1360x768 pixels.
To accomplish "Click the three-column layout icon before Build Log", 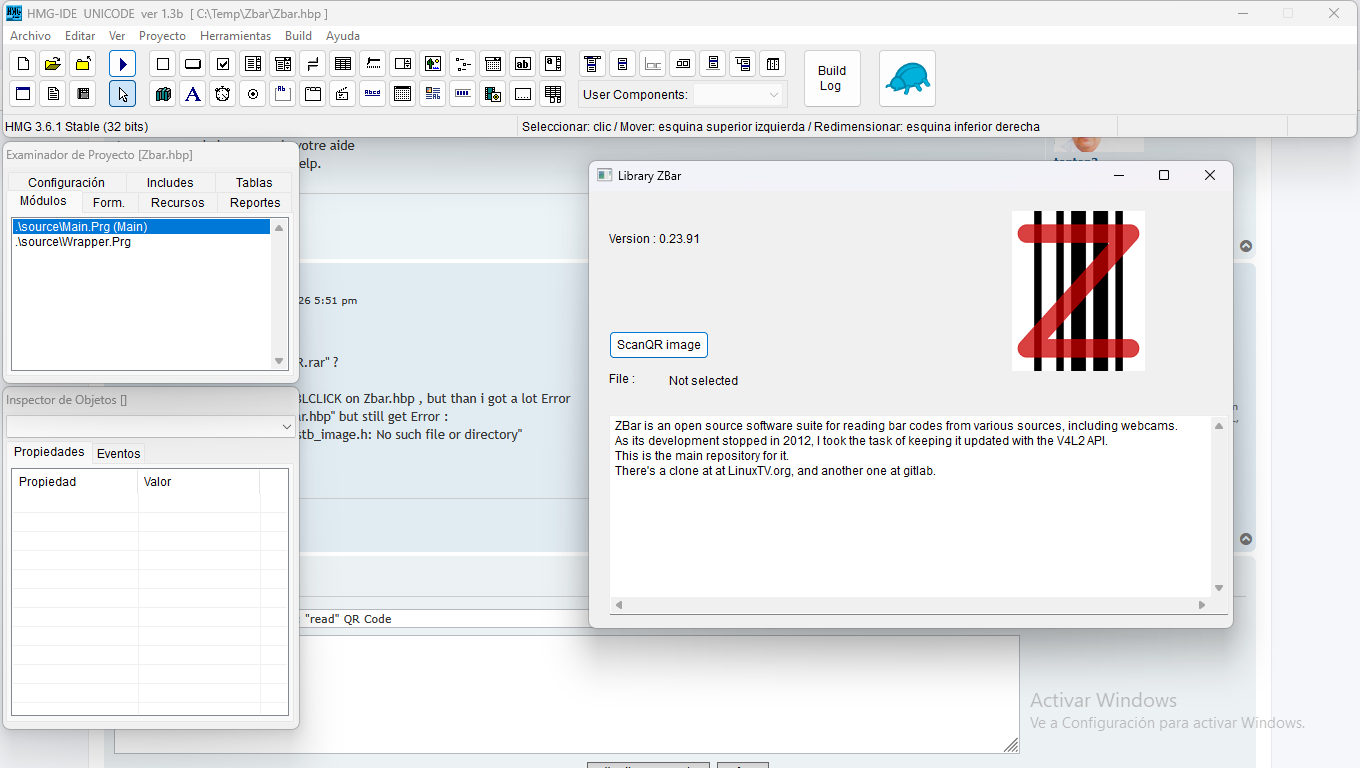I will pyautogui.click(x=773, y=64).
